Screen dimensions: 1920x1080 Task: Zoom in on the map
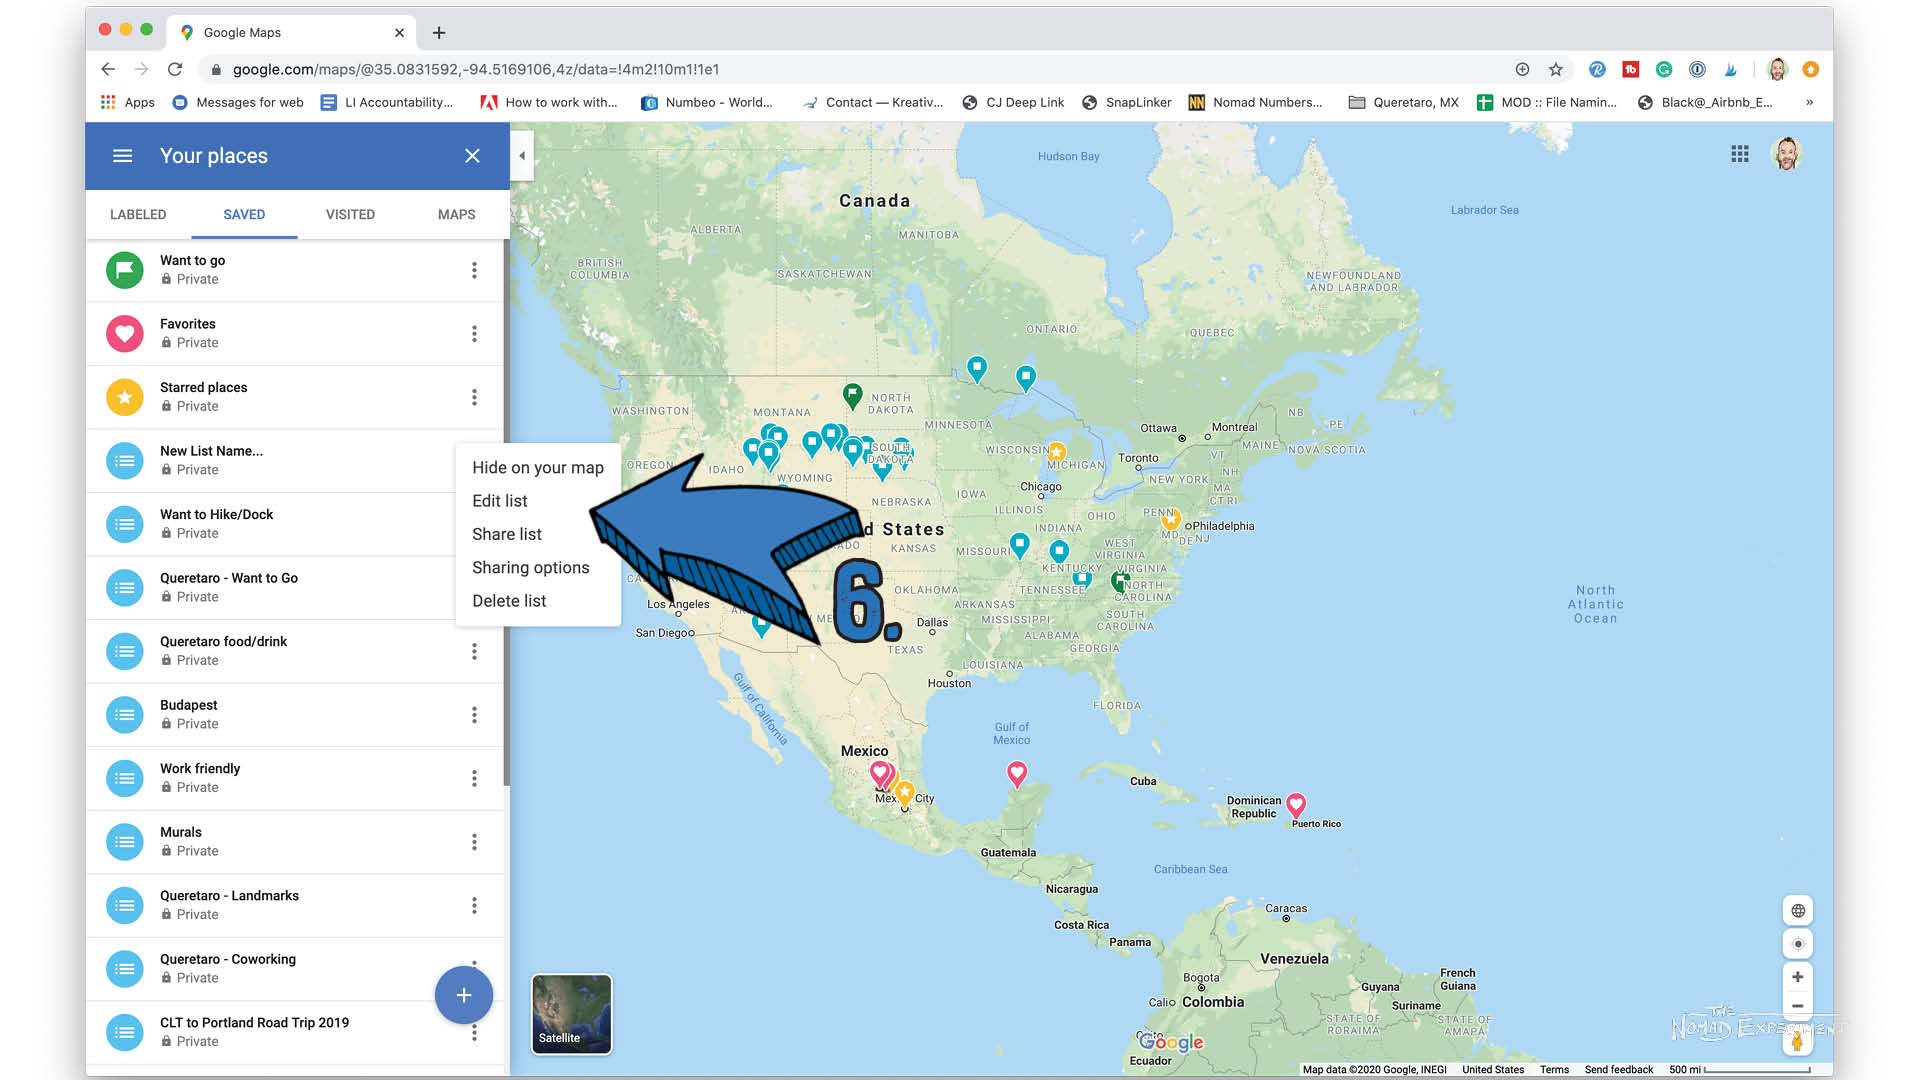pyautogui.click(x=1798, y=977)
